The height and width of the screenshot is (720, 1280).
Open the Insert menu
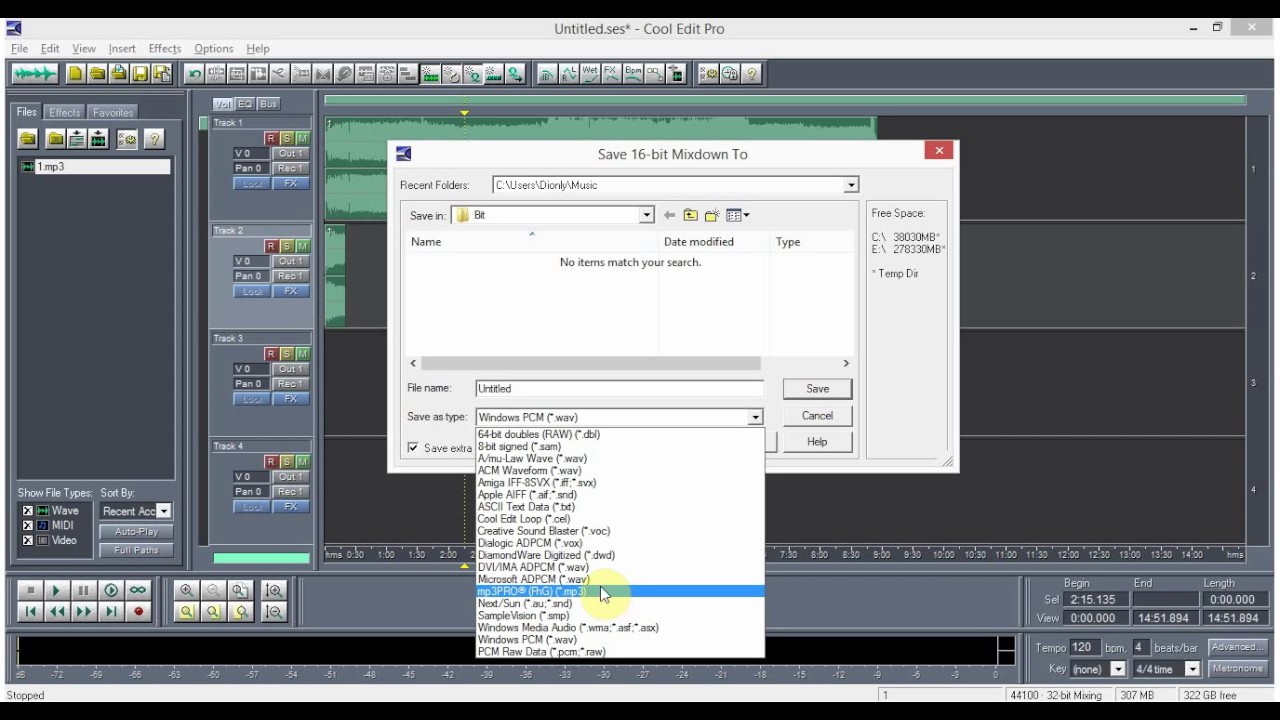(122, 48)
